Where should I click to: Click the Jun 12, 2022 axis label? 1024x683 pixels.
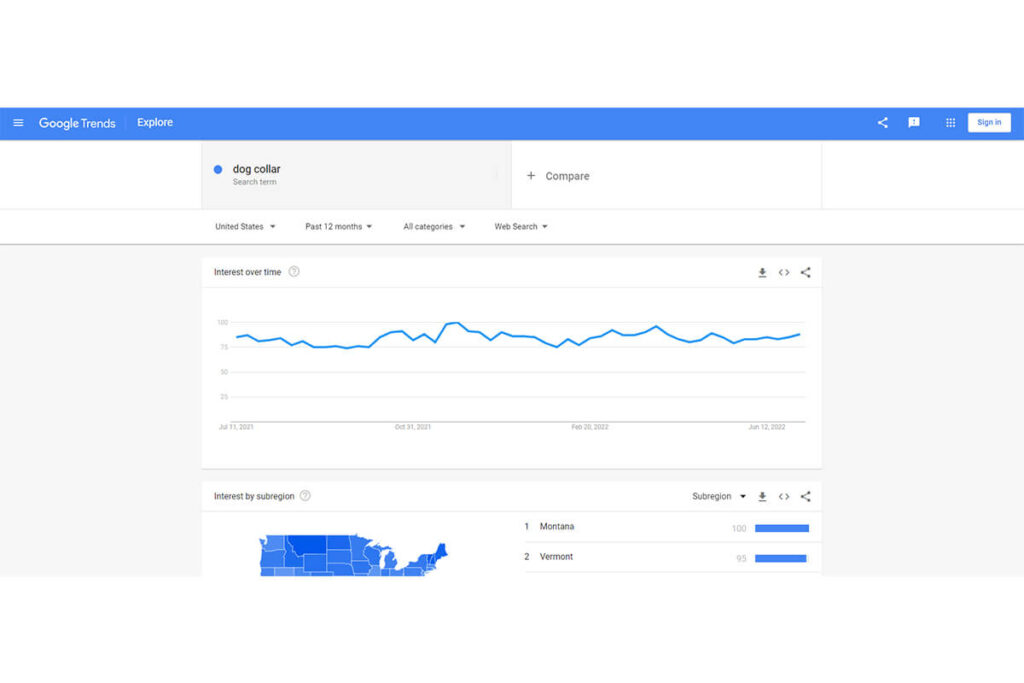click(767, 427)
